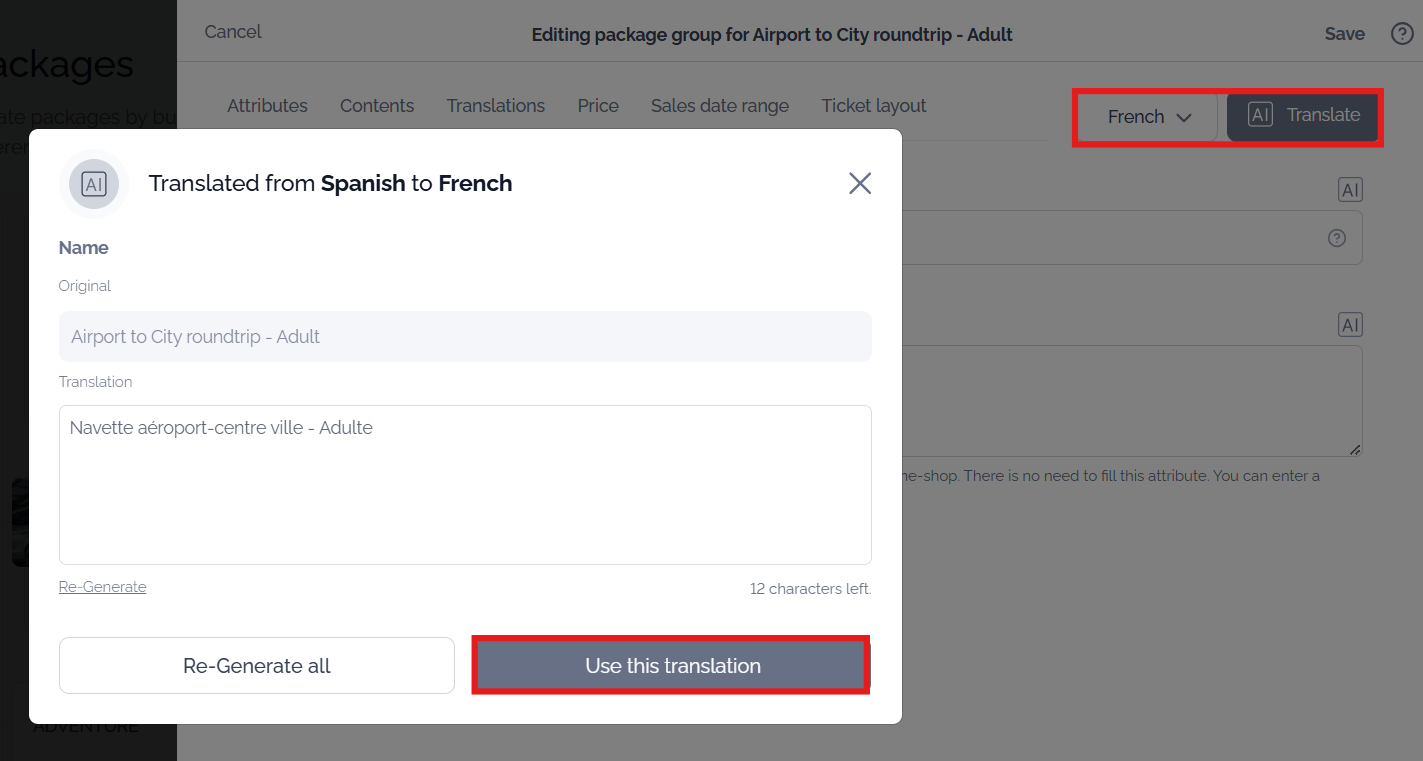
Task: Click the AI icon above the name field
Action: [x=1350, y=190]
